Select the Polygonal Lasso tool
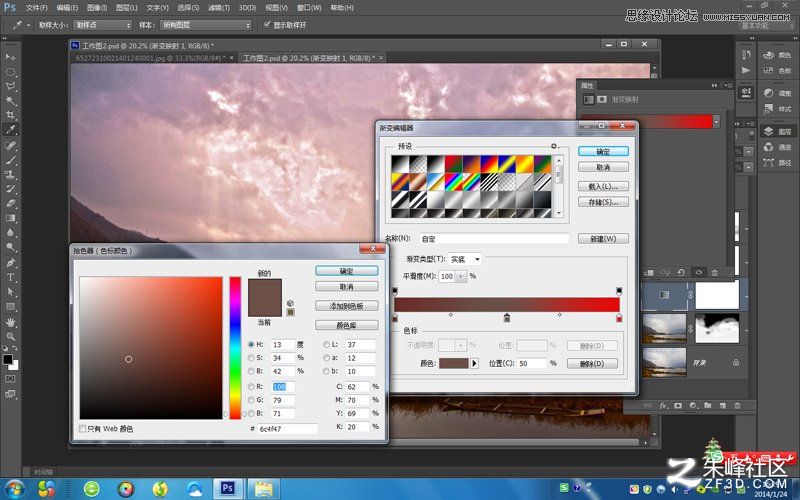This screenshot has width=800, height=500. click(10, 86)
